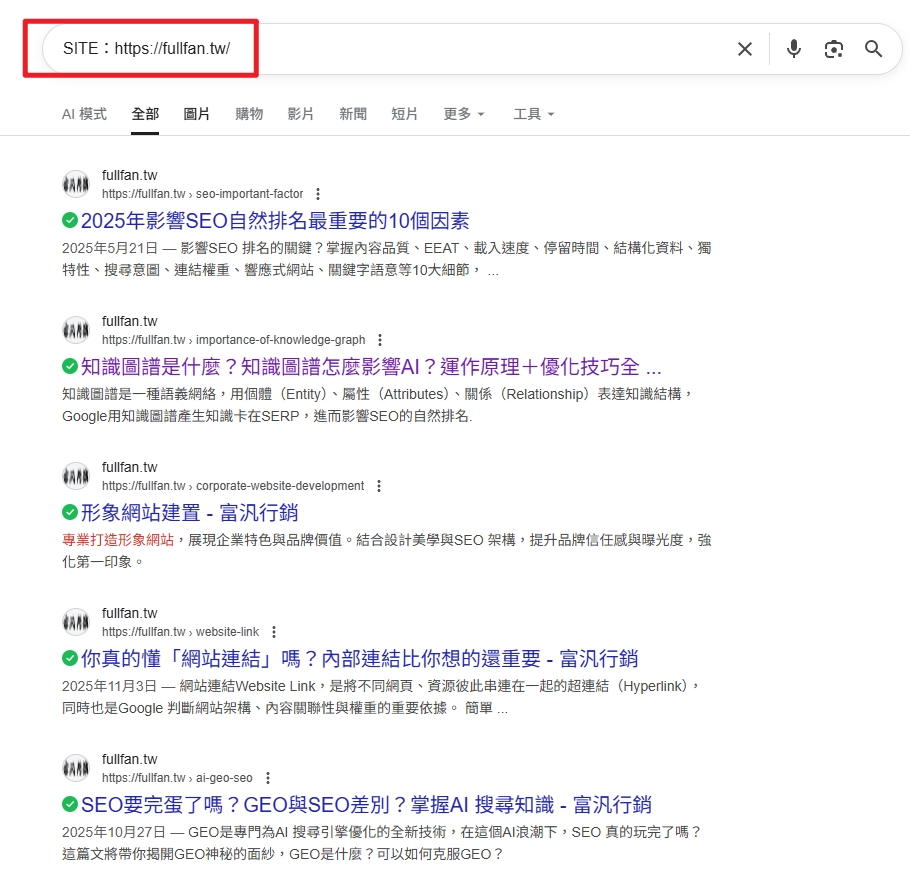Click the X to clear the search query
Image resolution: width=910 pixels, height=894 pixels.
744,48
